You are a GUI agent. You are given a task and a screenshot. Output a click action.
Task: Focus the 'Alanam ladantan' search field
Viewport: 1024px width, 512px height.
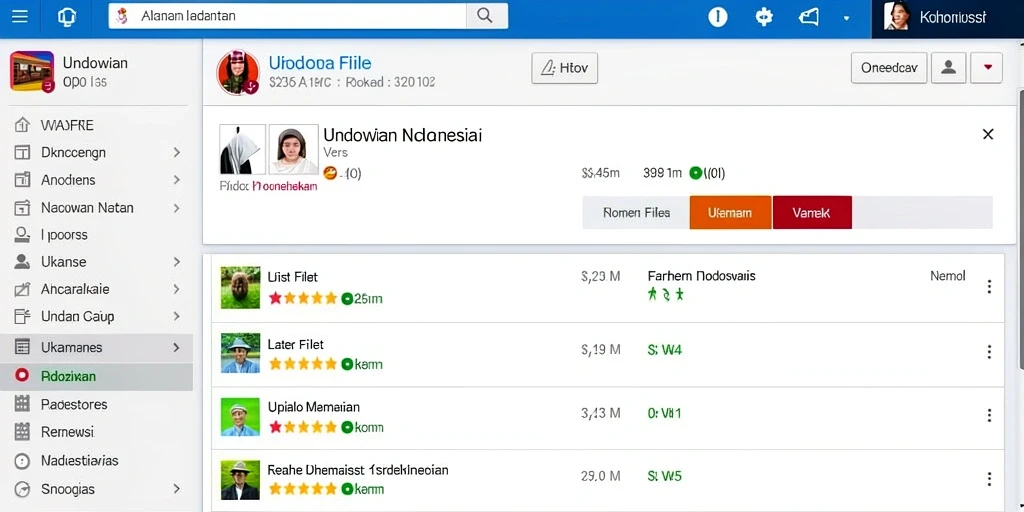coord(287,16)
